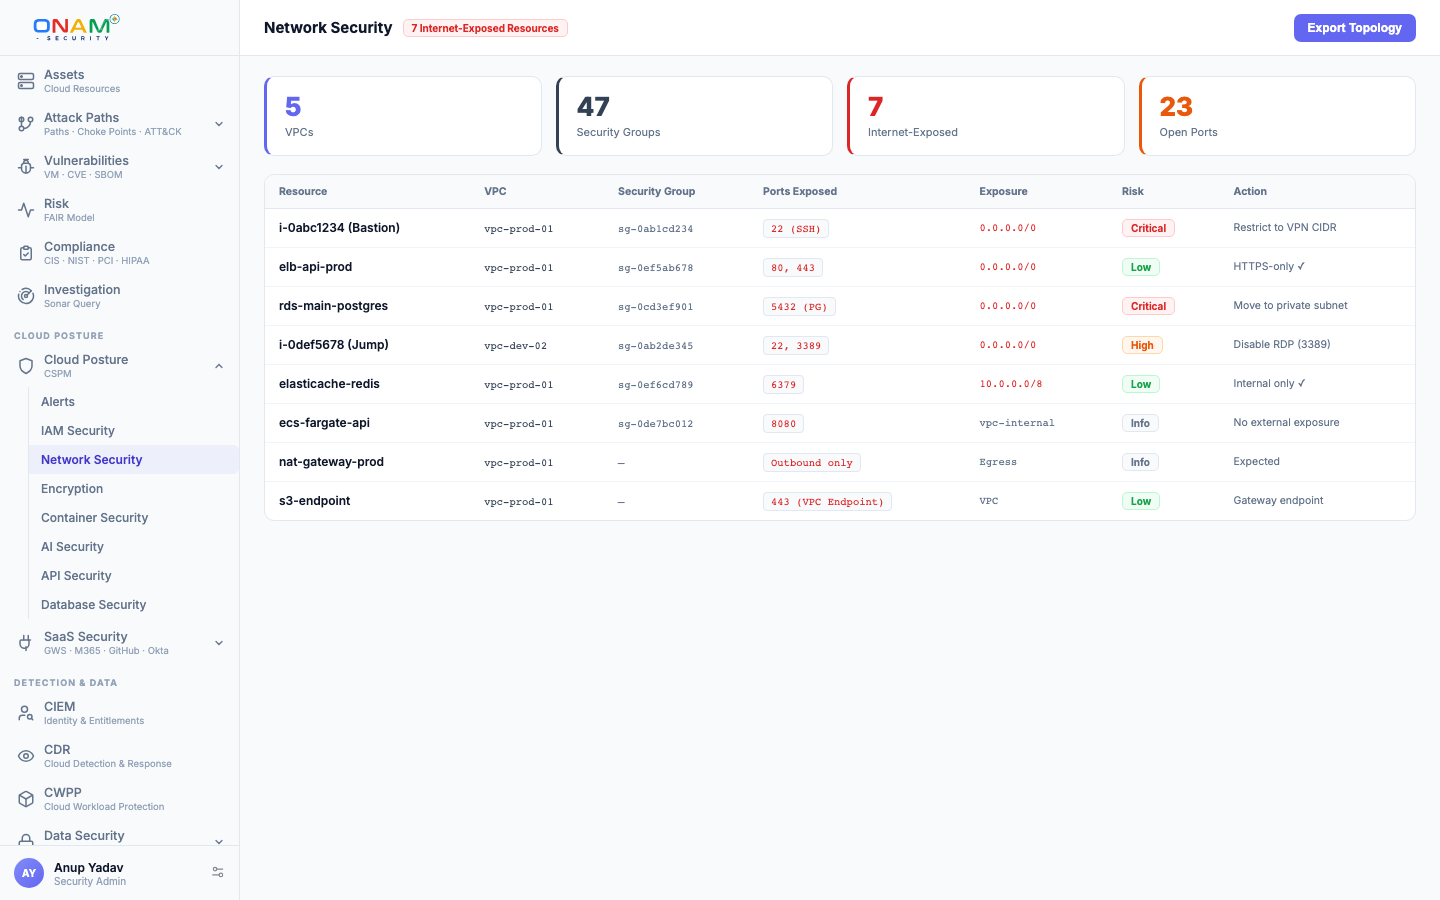Click the Cloud Posture shield icon
The width and height of the screenshot is (1440, 900).
click(26, 366)
